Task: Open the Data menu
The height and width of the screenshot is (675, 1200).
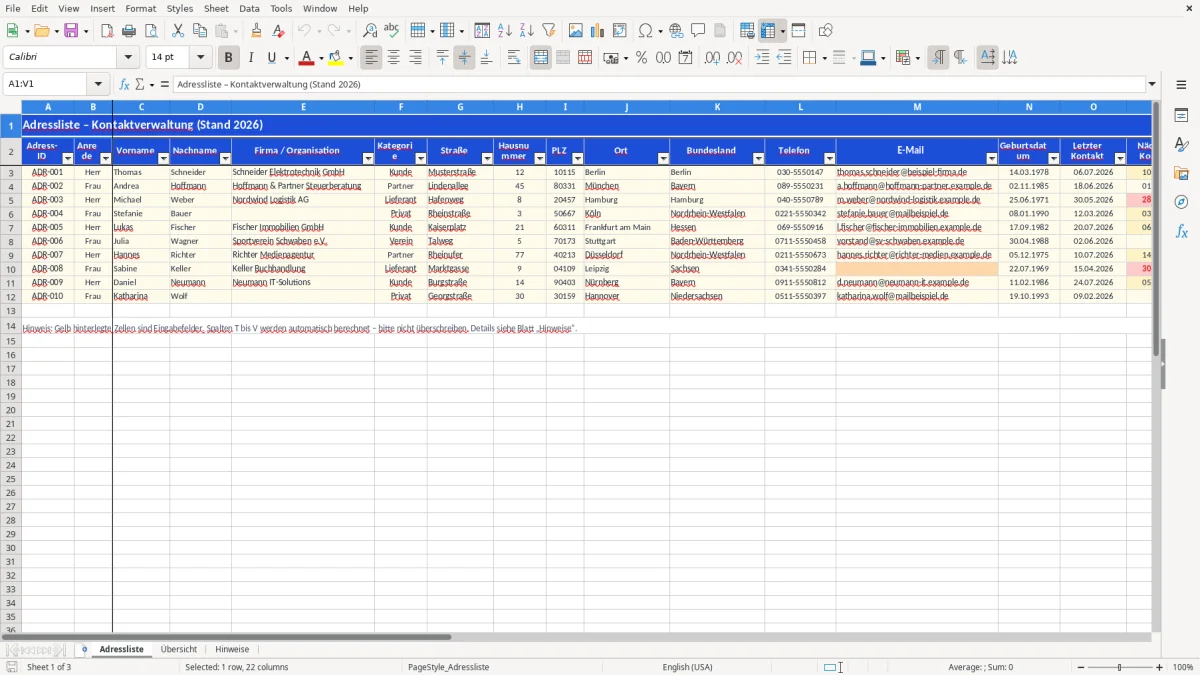Action: [249, 8]
